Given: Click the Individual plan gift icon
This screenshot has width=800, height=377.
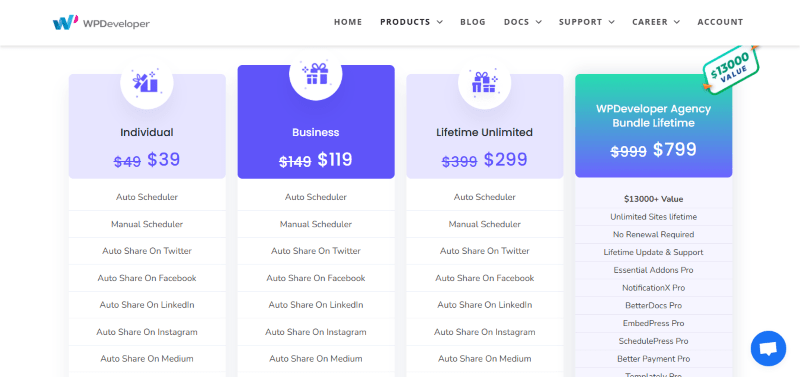Looking at the screenshot, I should (x=146, y=83).
